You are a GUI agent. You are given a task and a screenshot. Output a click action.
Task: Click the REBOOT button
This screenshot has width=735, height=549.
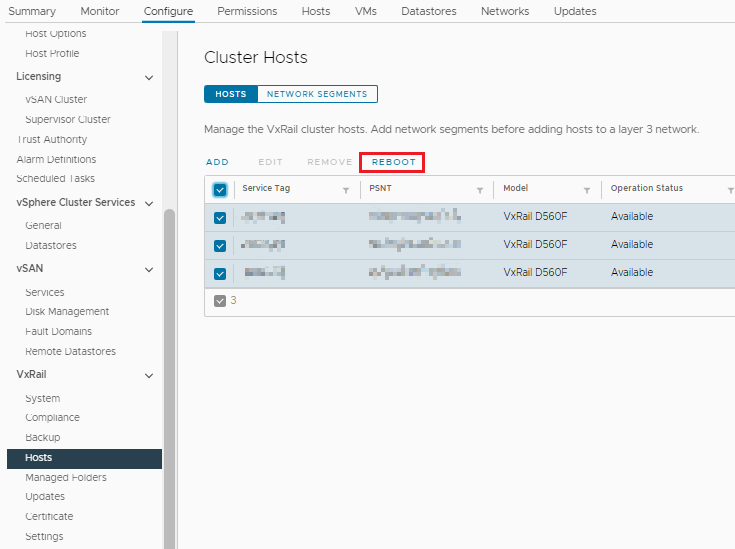(393, 162)
